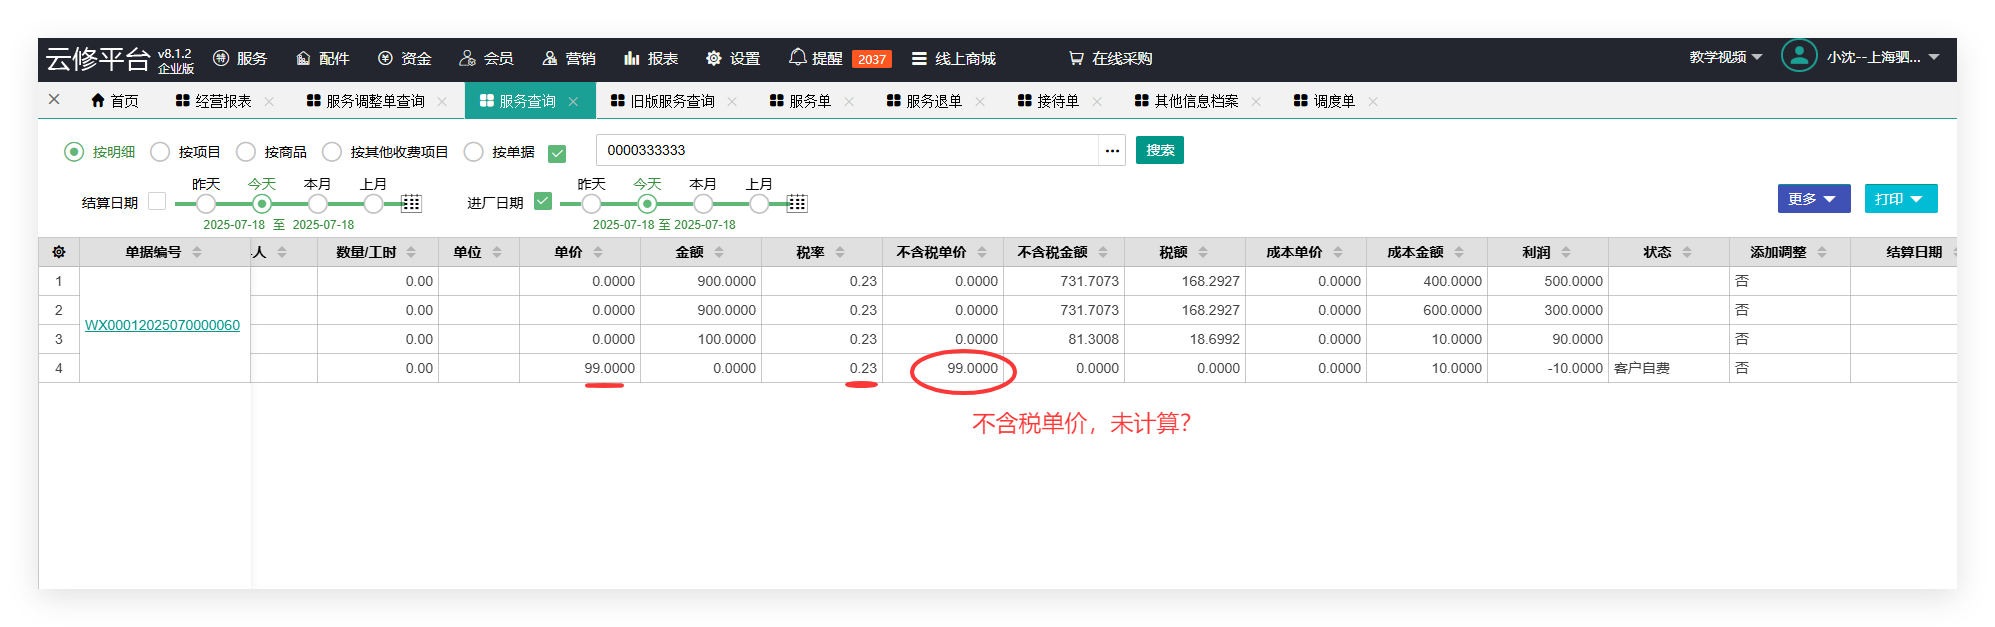Open the factory entry date calendar picker

point(797,204)
